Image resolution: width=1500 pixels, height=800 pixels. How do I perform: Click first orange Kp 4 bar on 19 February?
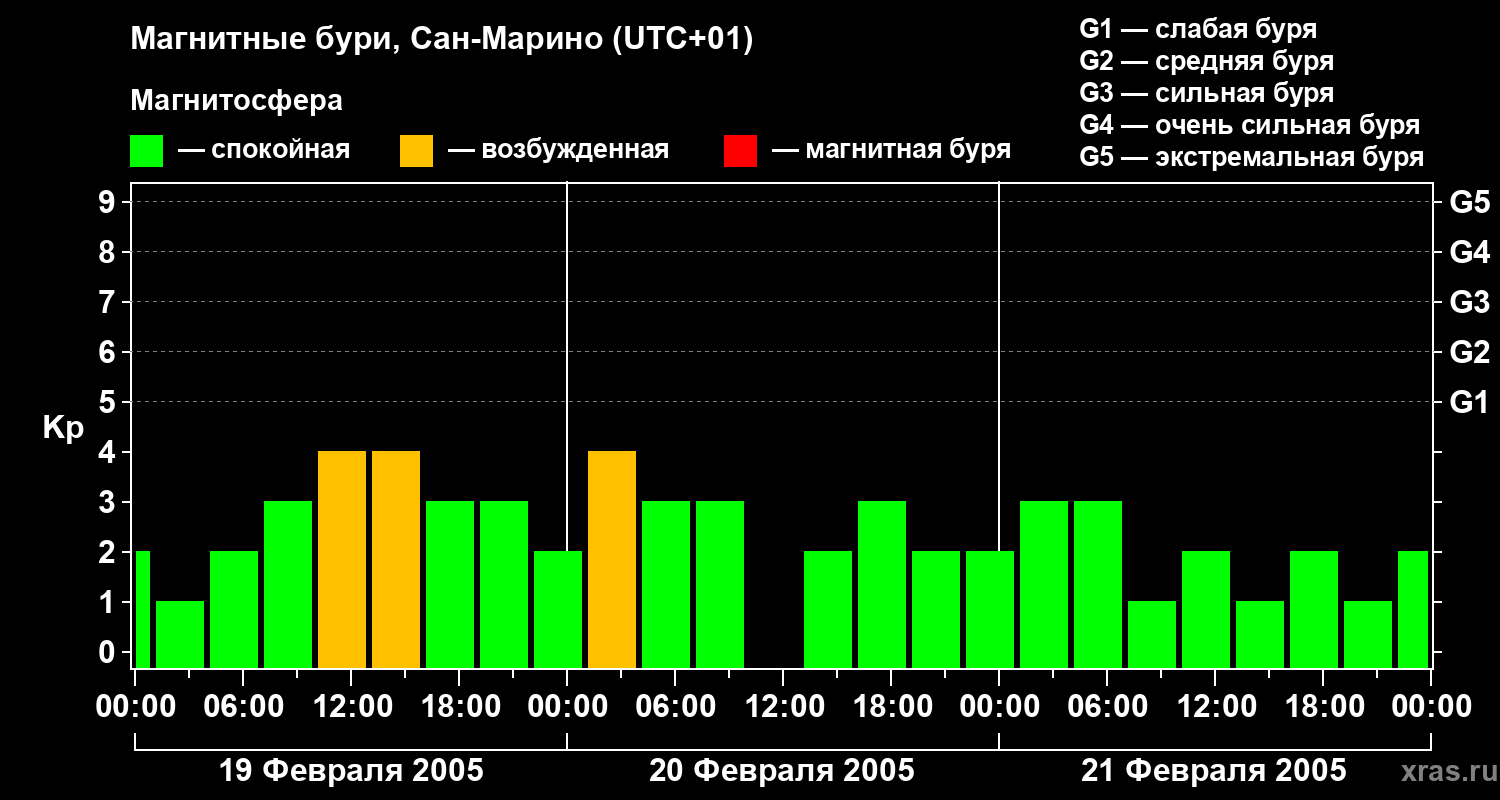click(x=342, y=559)
